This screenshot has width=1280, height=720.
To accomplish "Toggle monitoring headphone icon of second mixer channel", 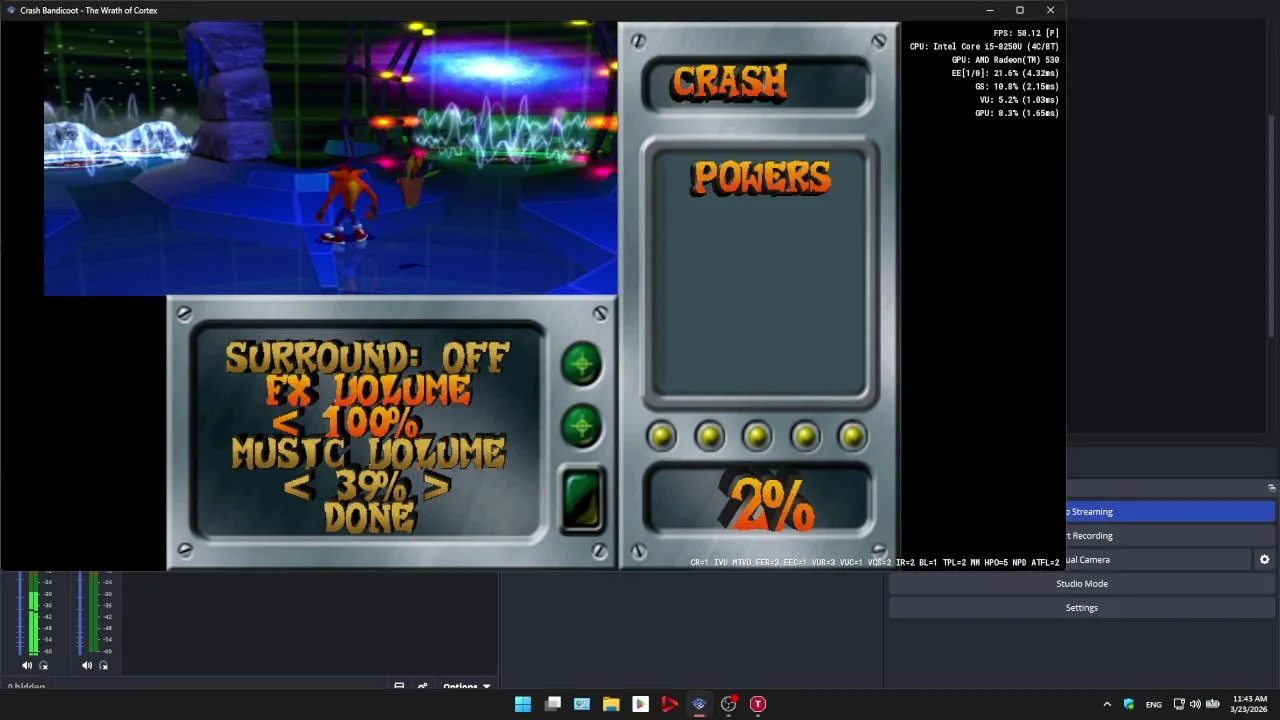I will click(103, 665).
